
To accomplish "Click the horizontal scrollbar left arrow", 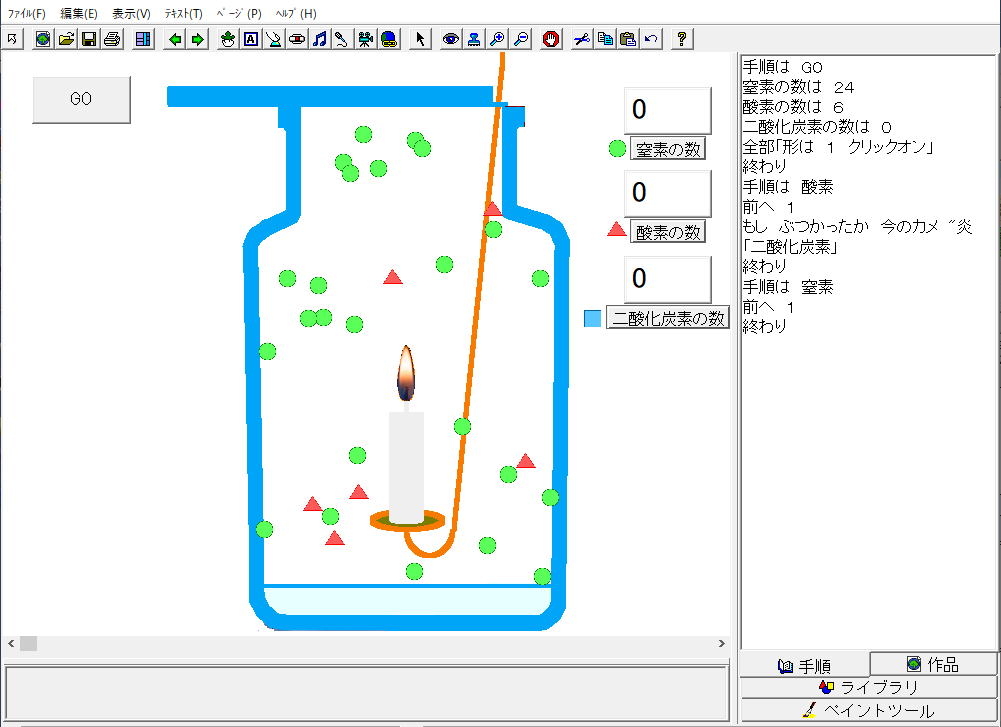I will click(11, 643).
